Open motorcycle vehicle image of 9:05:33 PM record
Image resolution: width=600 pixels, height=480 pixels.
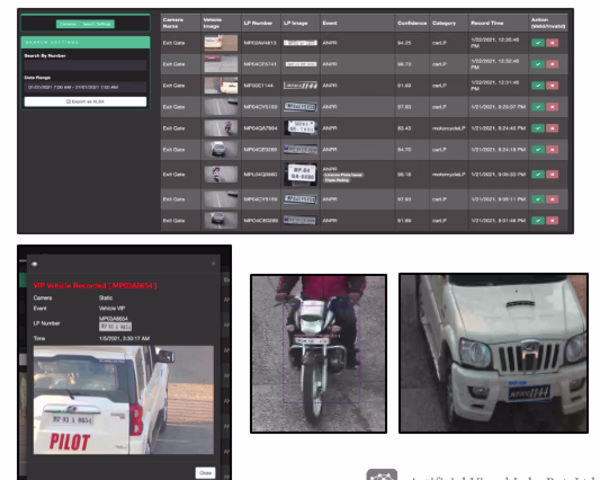pyautogui.click(x=221, y=174)
